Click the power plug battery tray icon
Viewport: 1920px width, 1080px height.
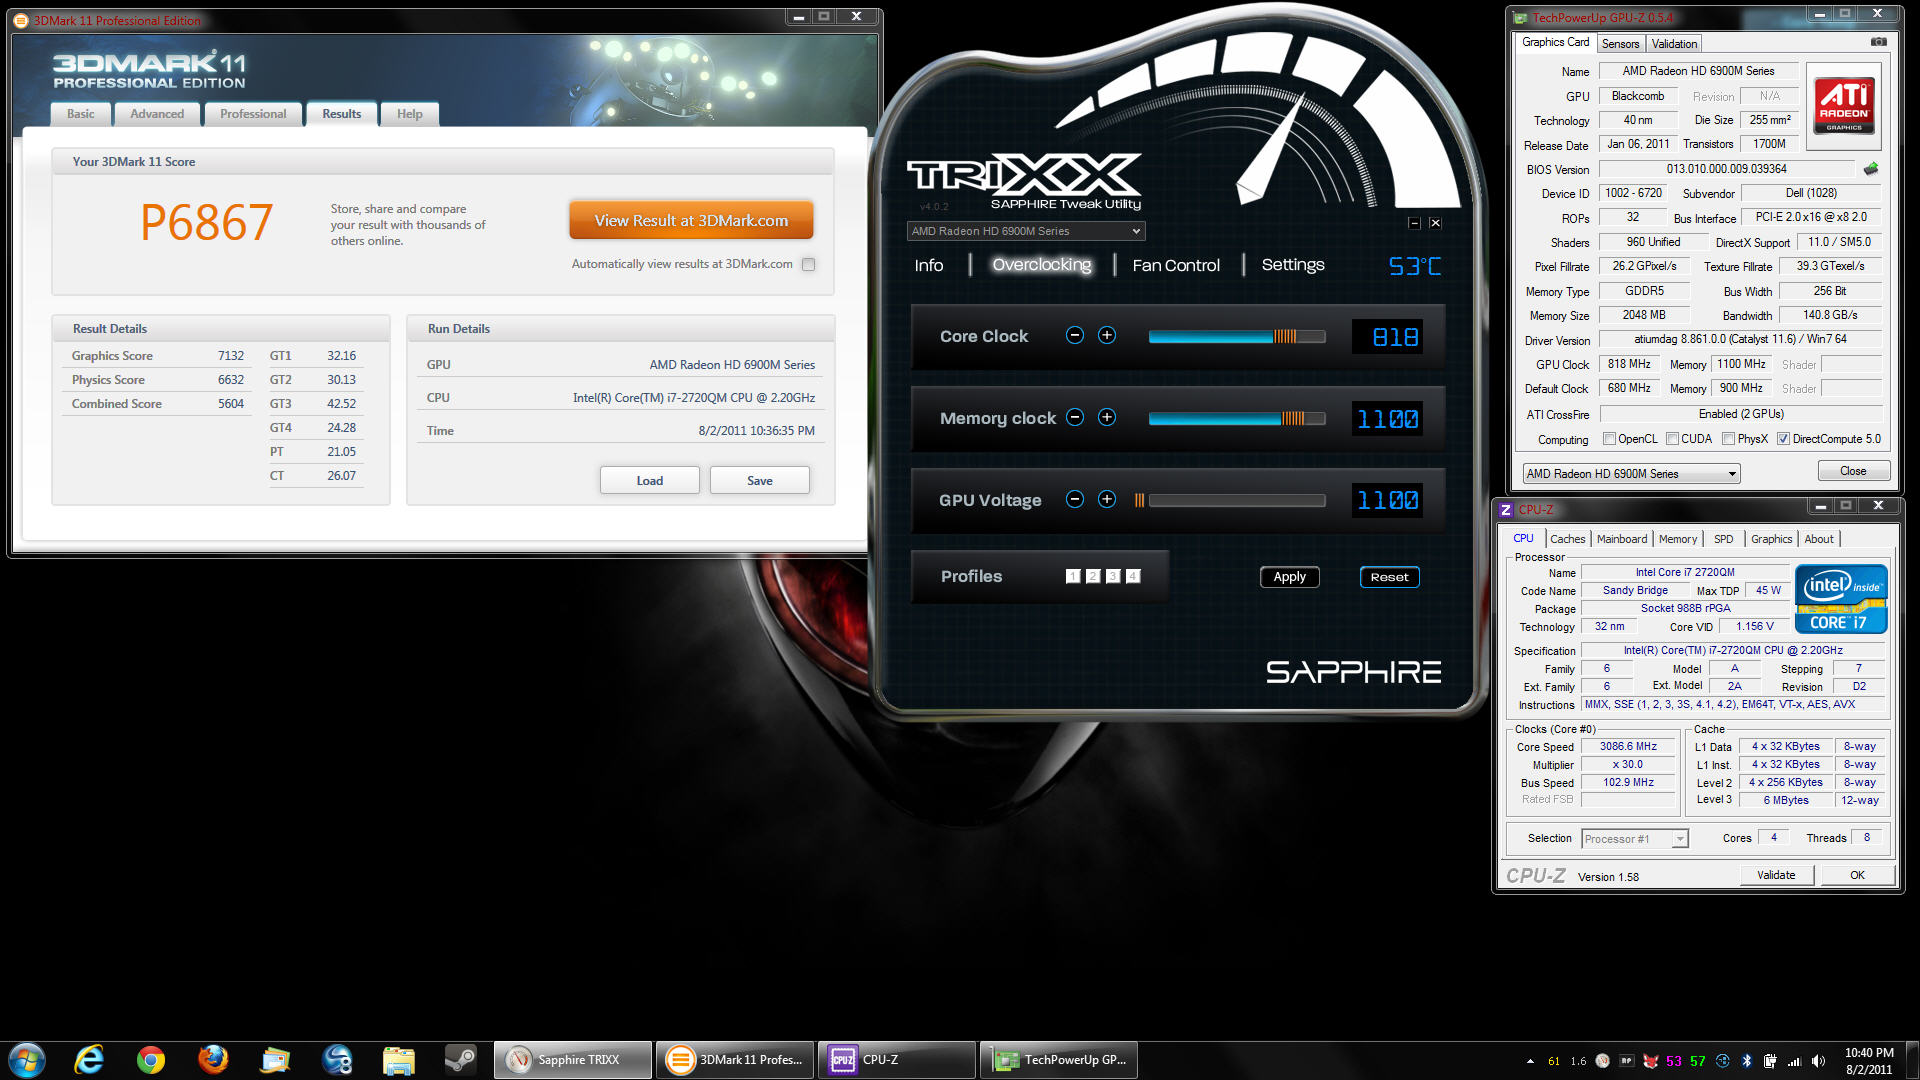click(x=1770, y=1061)
